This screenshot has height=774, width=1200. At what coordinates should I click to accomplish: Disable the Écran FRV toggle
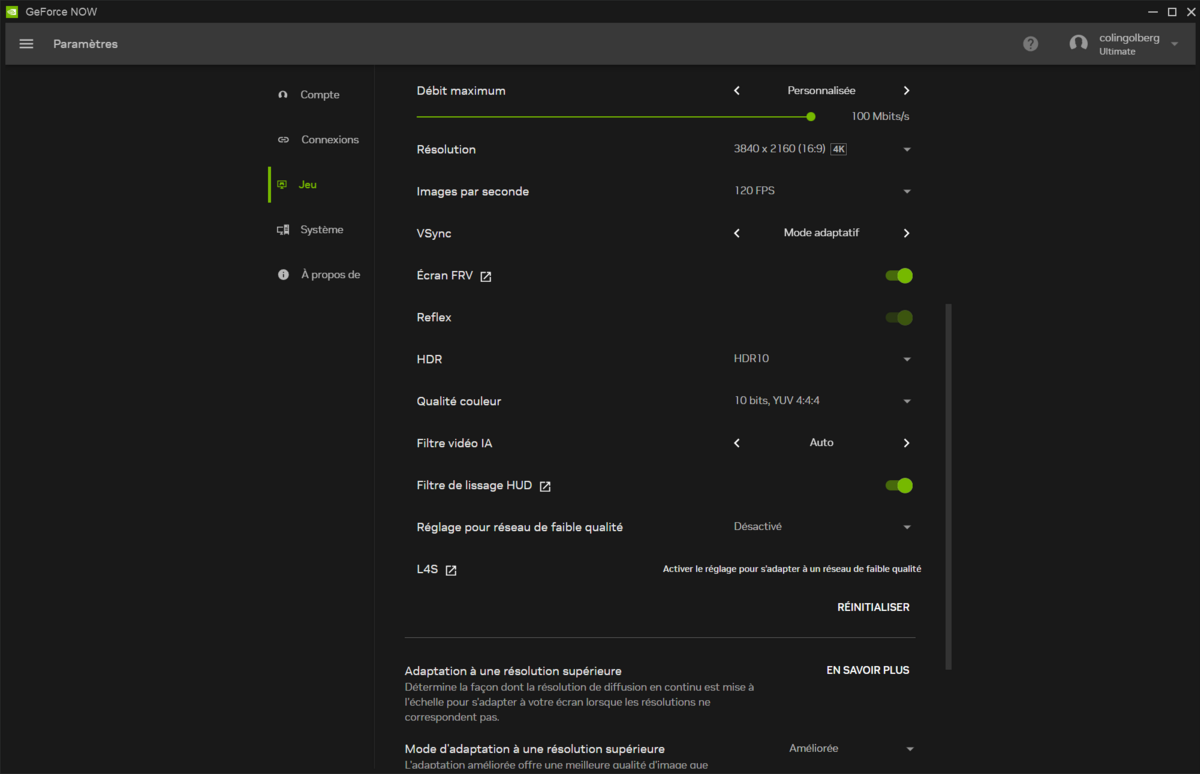[x=899, y=276]
